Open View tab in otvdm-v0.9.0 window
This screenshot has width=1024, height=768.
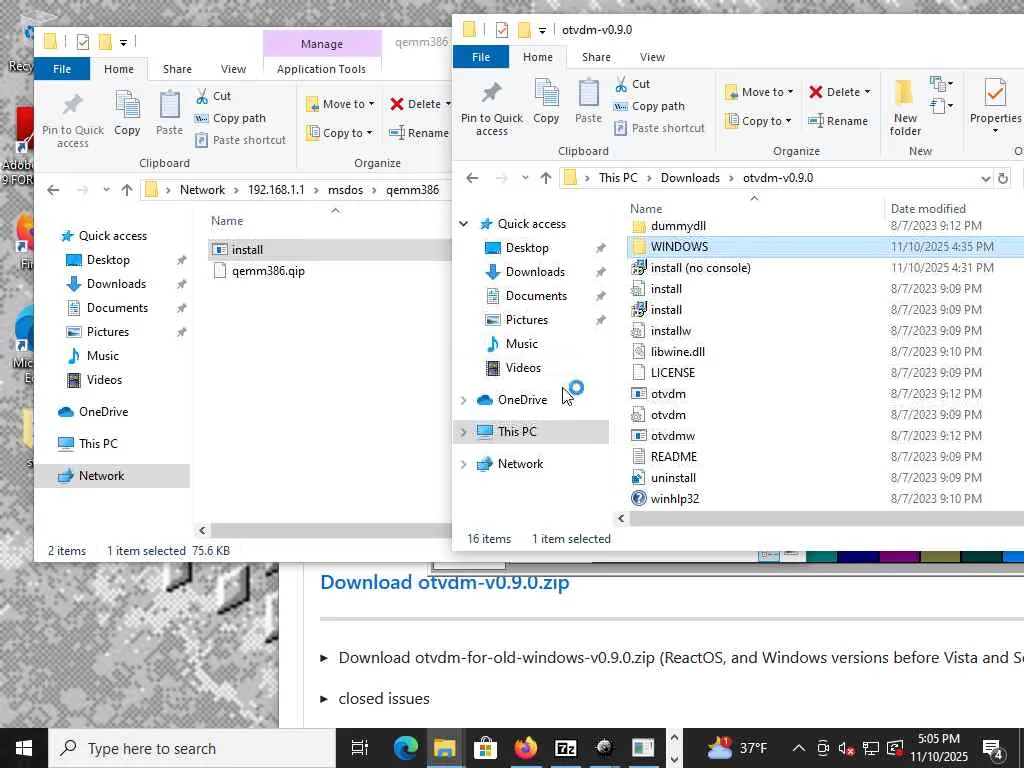652,57
